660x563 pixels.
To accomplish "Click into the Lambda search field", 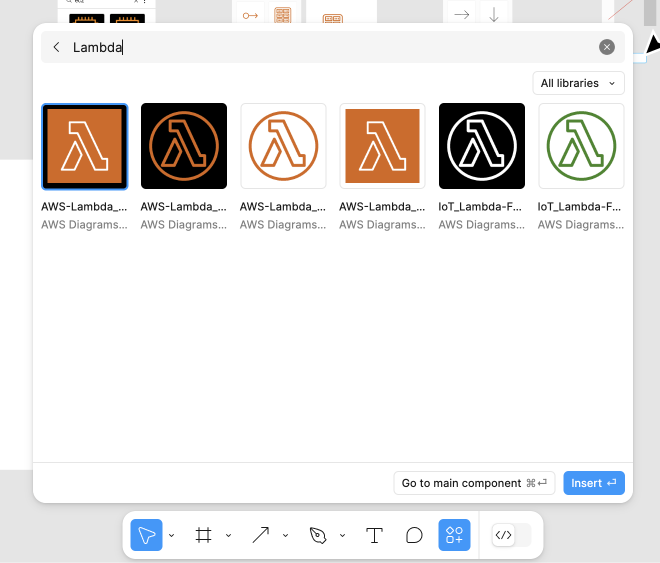I will (333, 47).
